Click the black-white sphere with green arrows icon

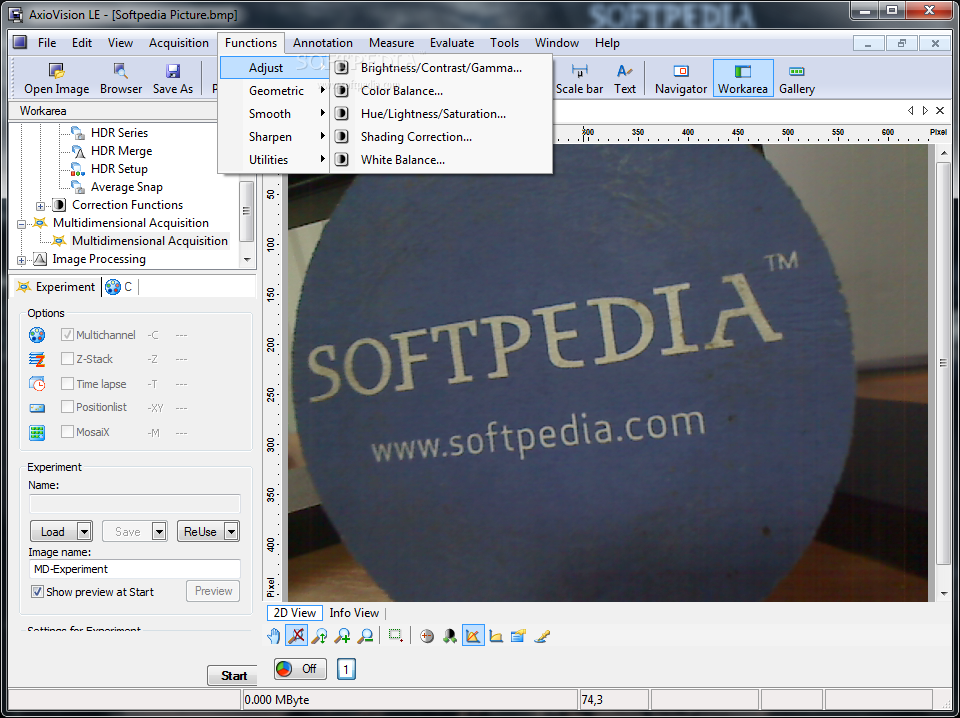click(450, 637)
